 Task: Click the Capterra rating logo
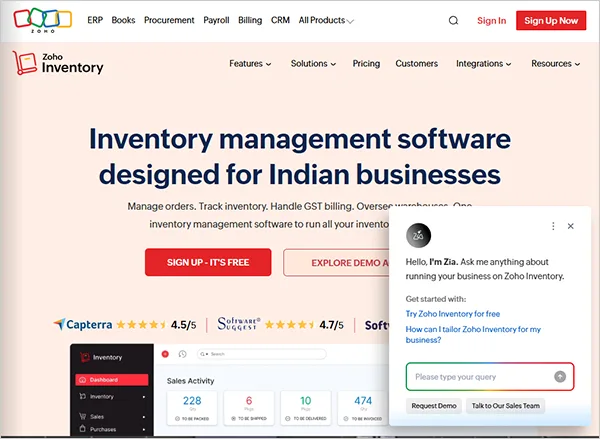(x=83, y=325)
